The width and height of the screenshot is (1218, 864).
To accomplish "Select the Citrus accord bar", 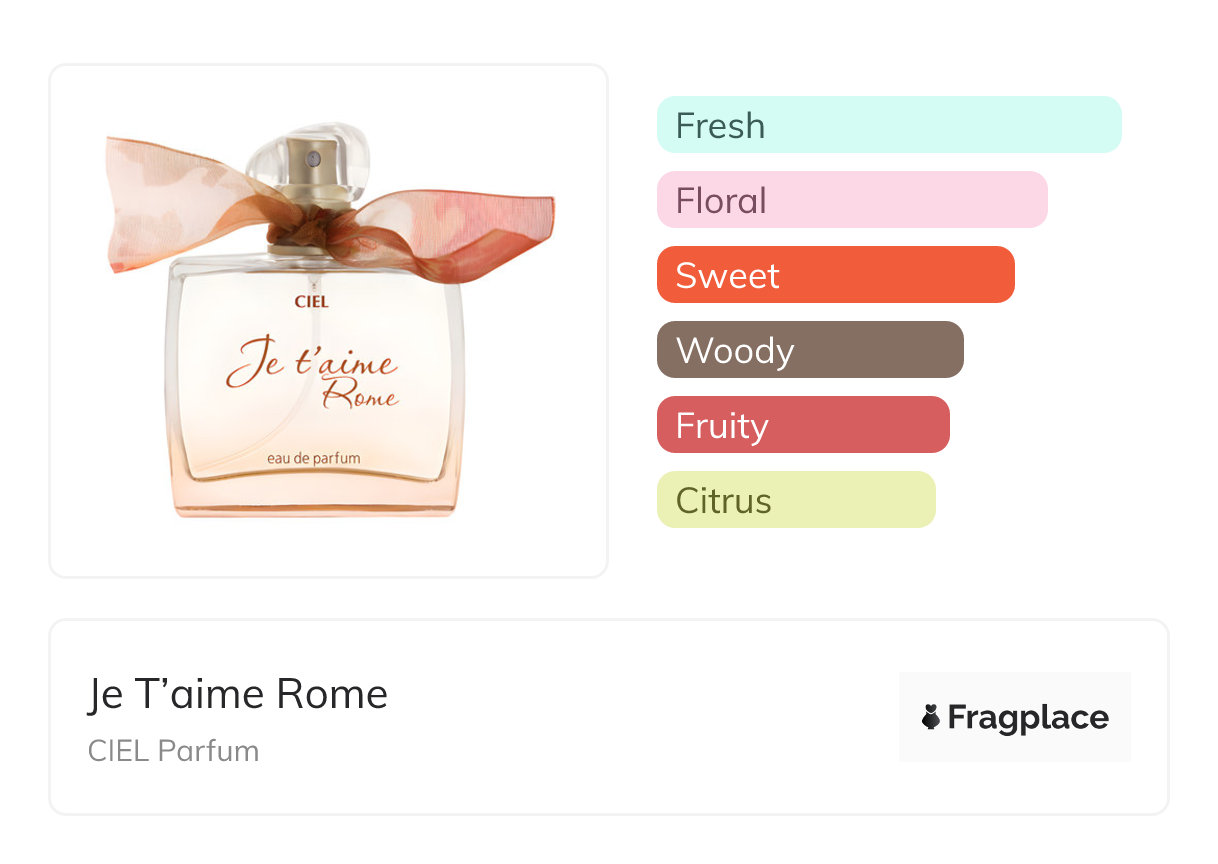I will click(796, 500).
